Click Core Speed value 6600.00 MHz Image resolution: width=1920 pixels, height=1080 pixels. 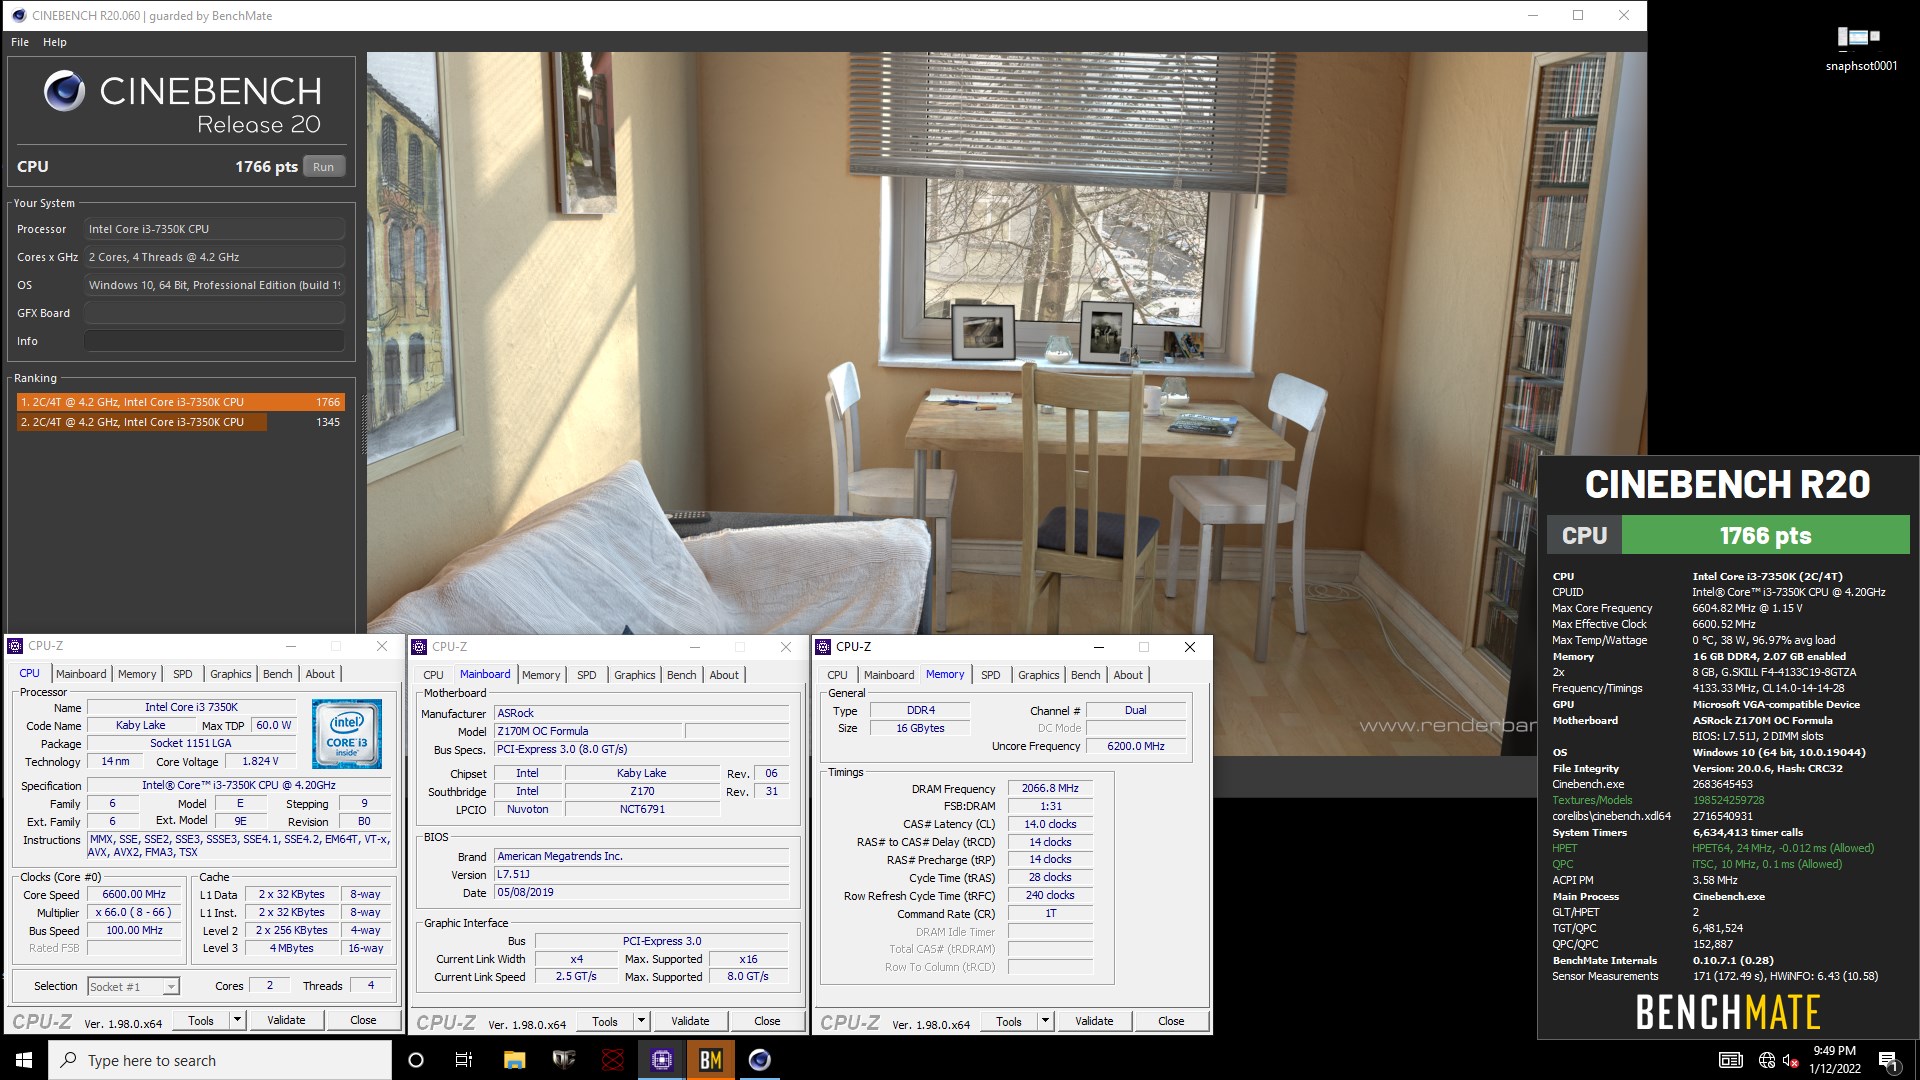coord(134,895)
